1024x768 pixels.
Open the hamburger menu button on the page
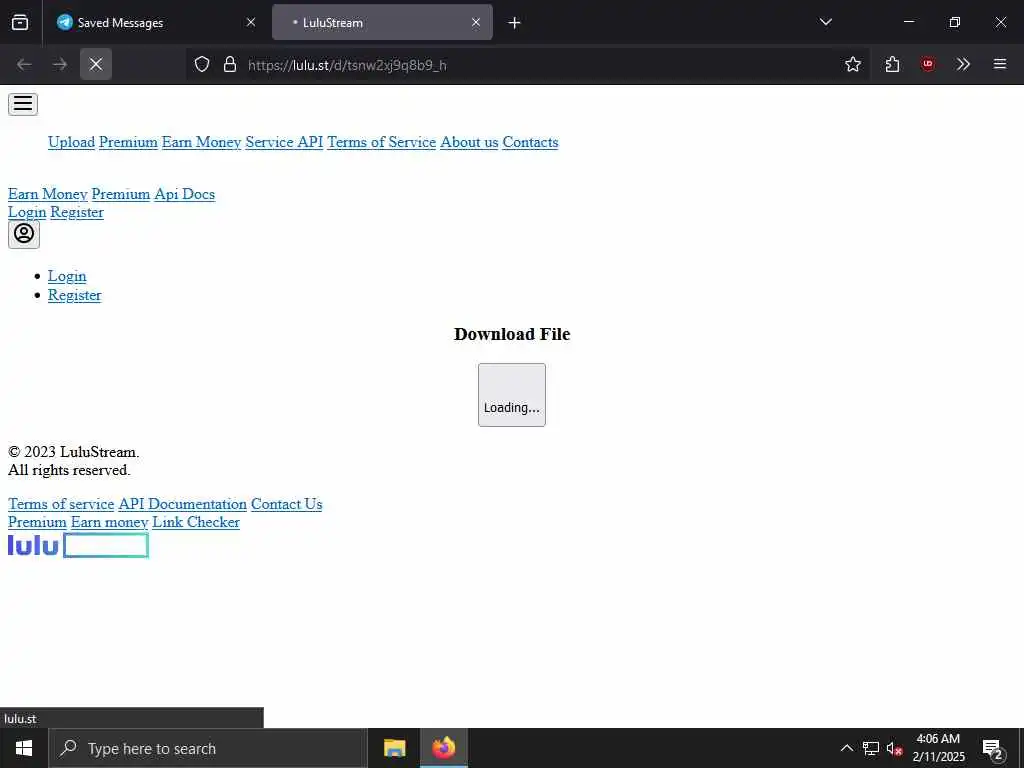[23, 104]
